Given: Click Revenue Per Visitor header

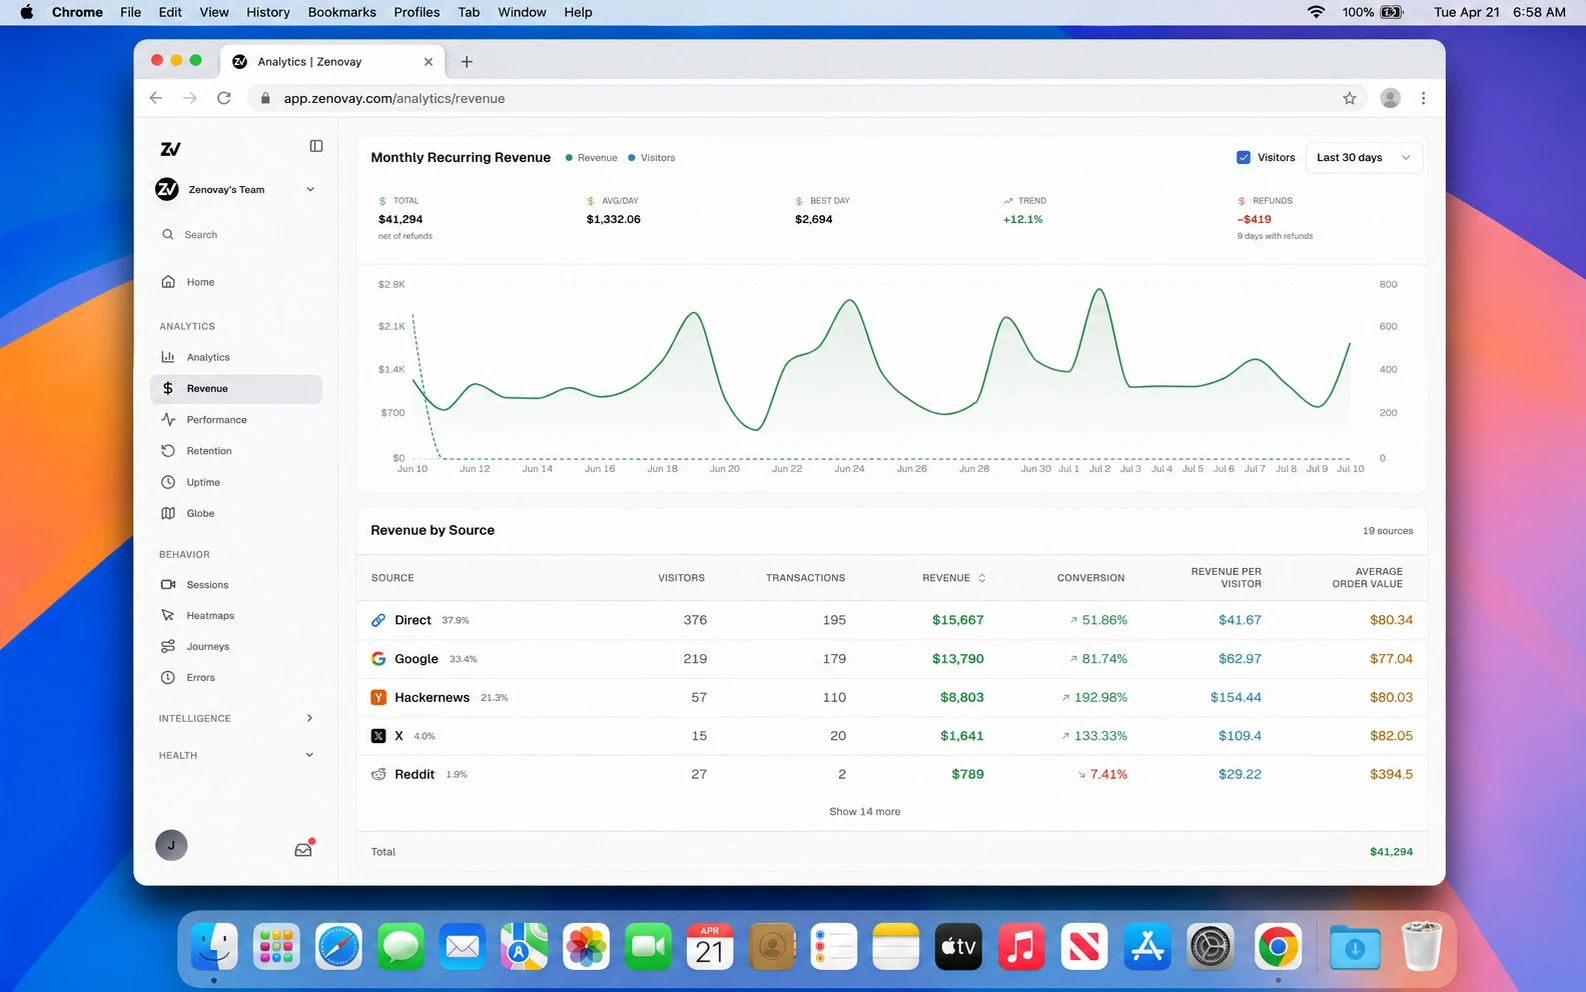Looking at the screenshot, I should [1226, 578].
